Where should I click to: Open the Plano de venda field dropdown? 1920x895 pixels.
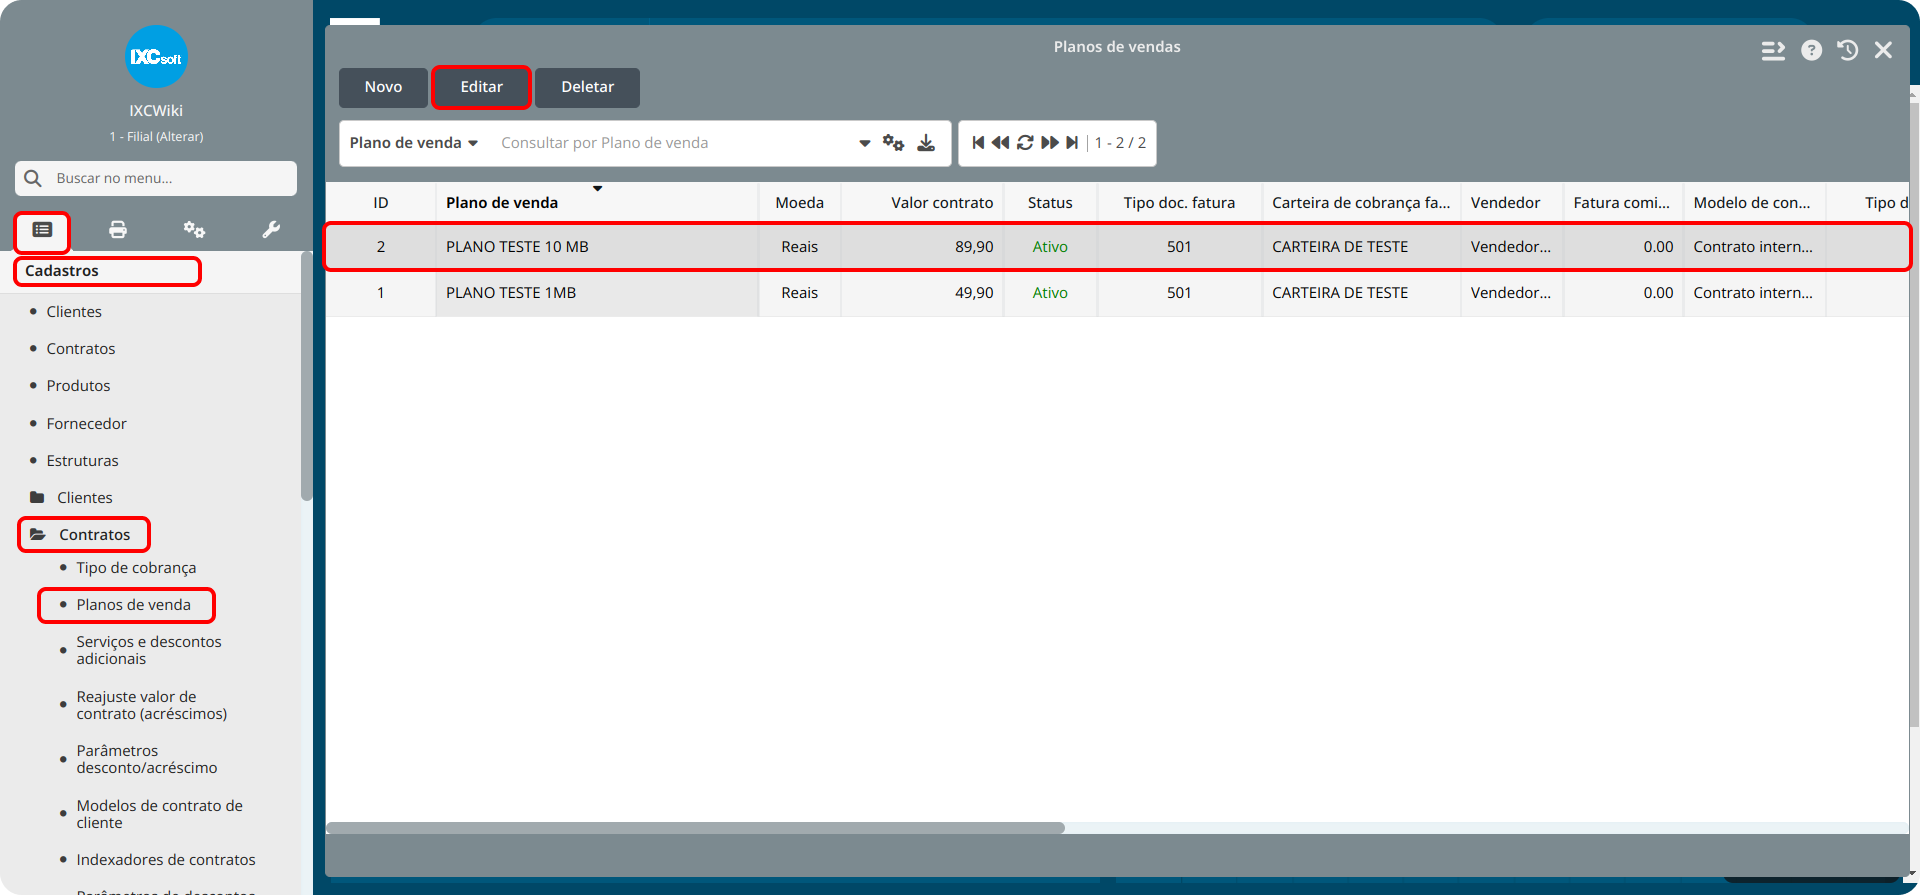[x=414, y=143]
